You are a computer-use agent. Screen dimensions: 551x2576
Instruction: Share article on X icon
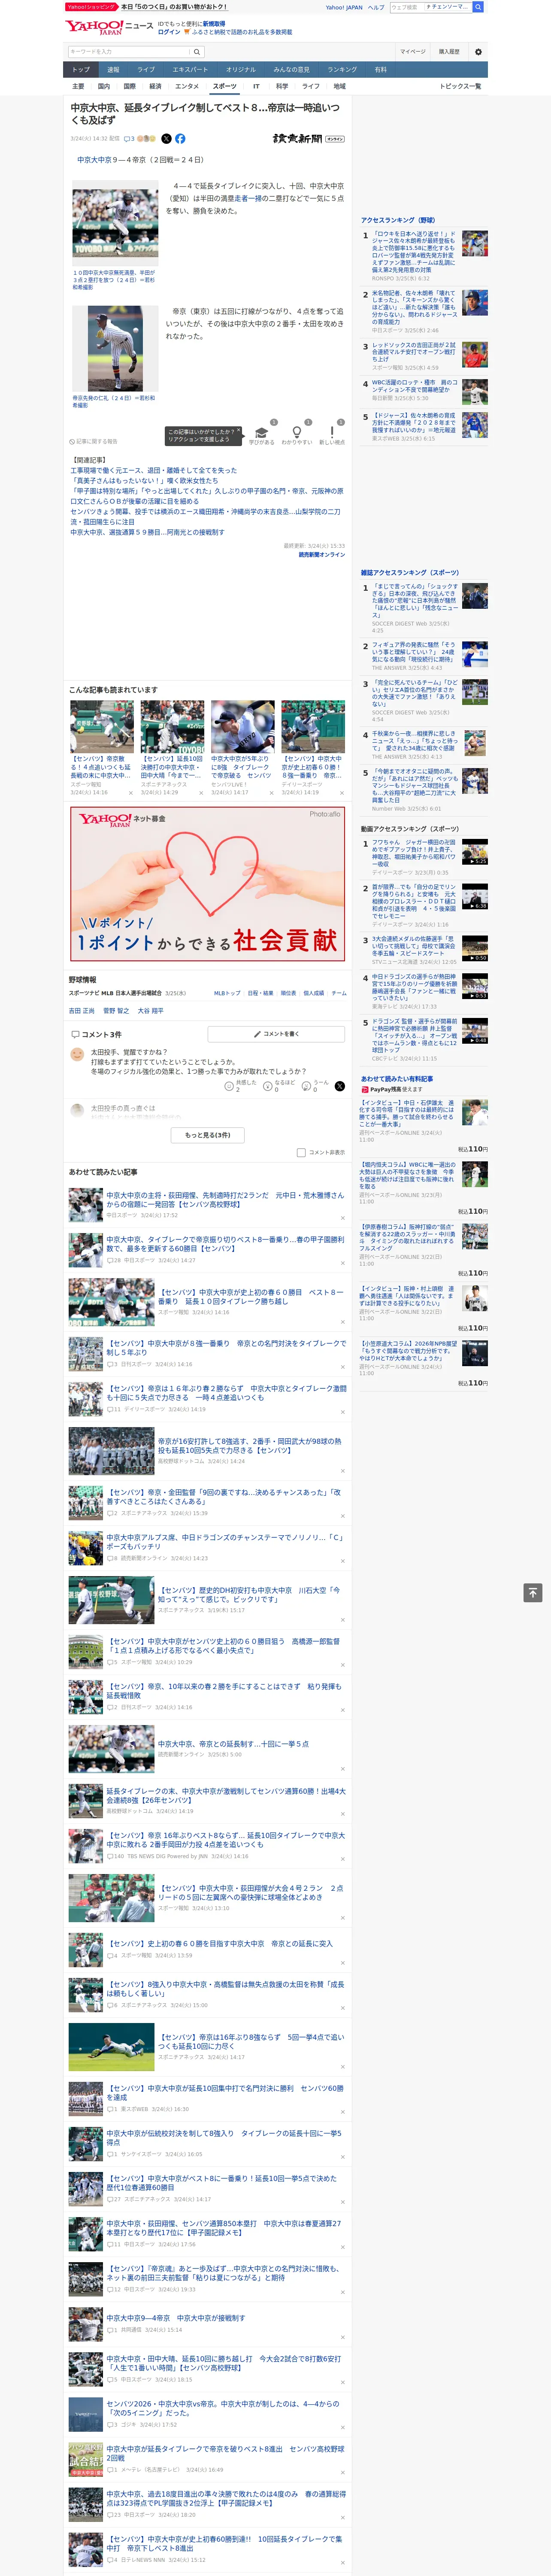pos(166,139)
